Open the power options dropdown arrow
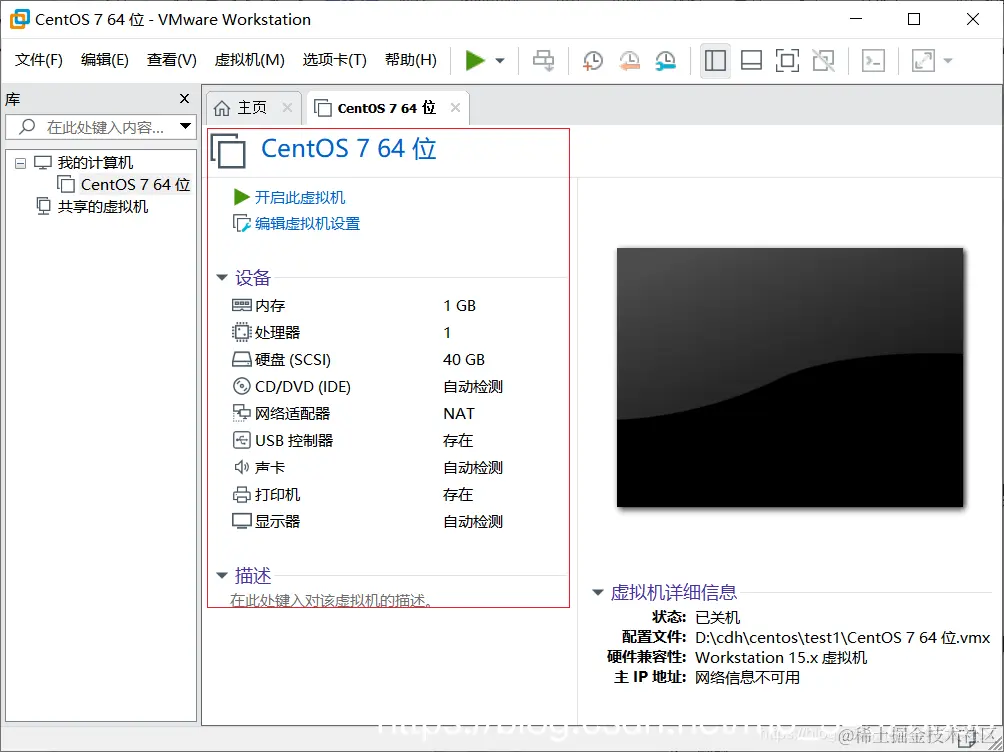Image resolution: width=1004 pixels, height=752 pixels. 500,61
